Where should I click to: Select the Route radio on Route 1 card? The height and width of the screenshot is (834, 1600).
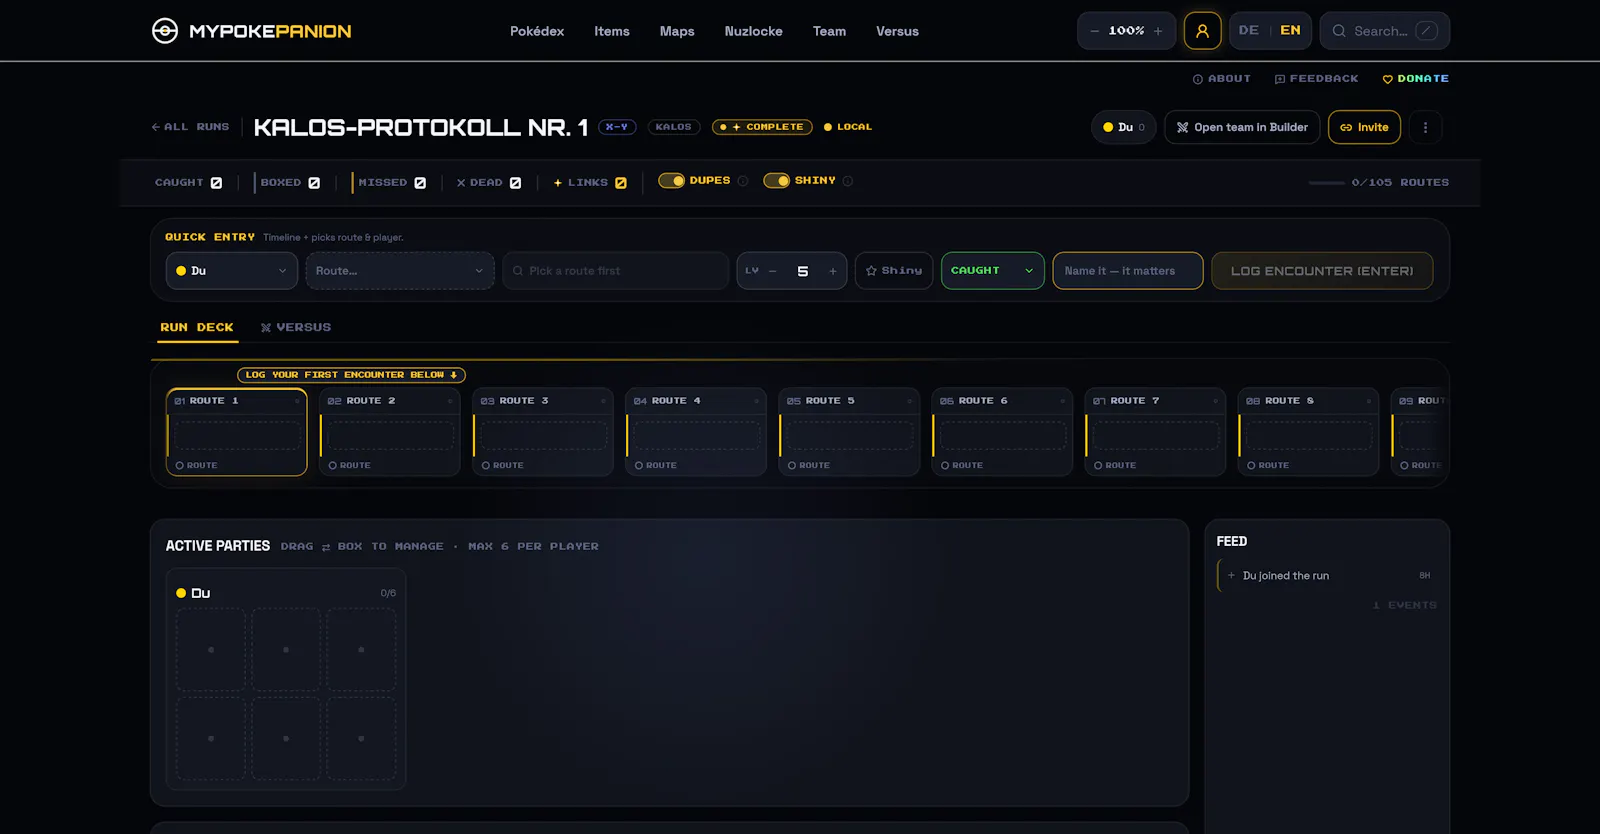(x=180, y=466)
